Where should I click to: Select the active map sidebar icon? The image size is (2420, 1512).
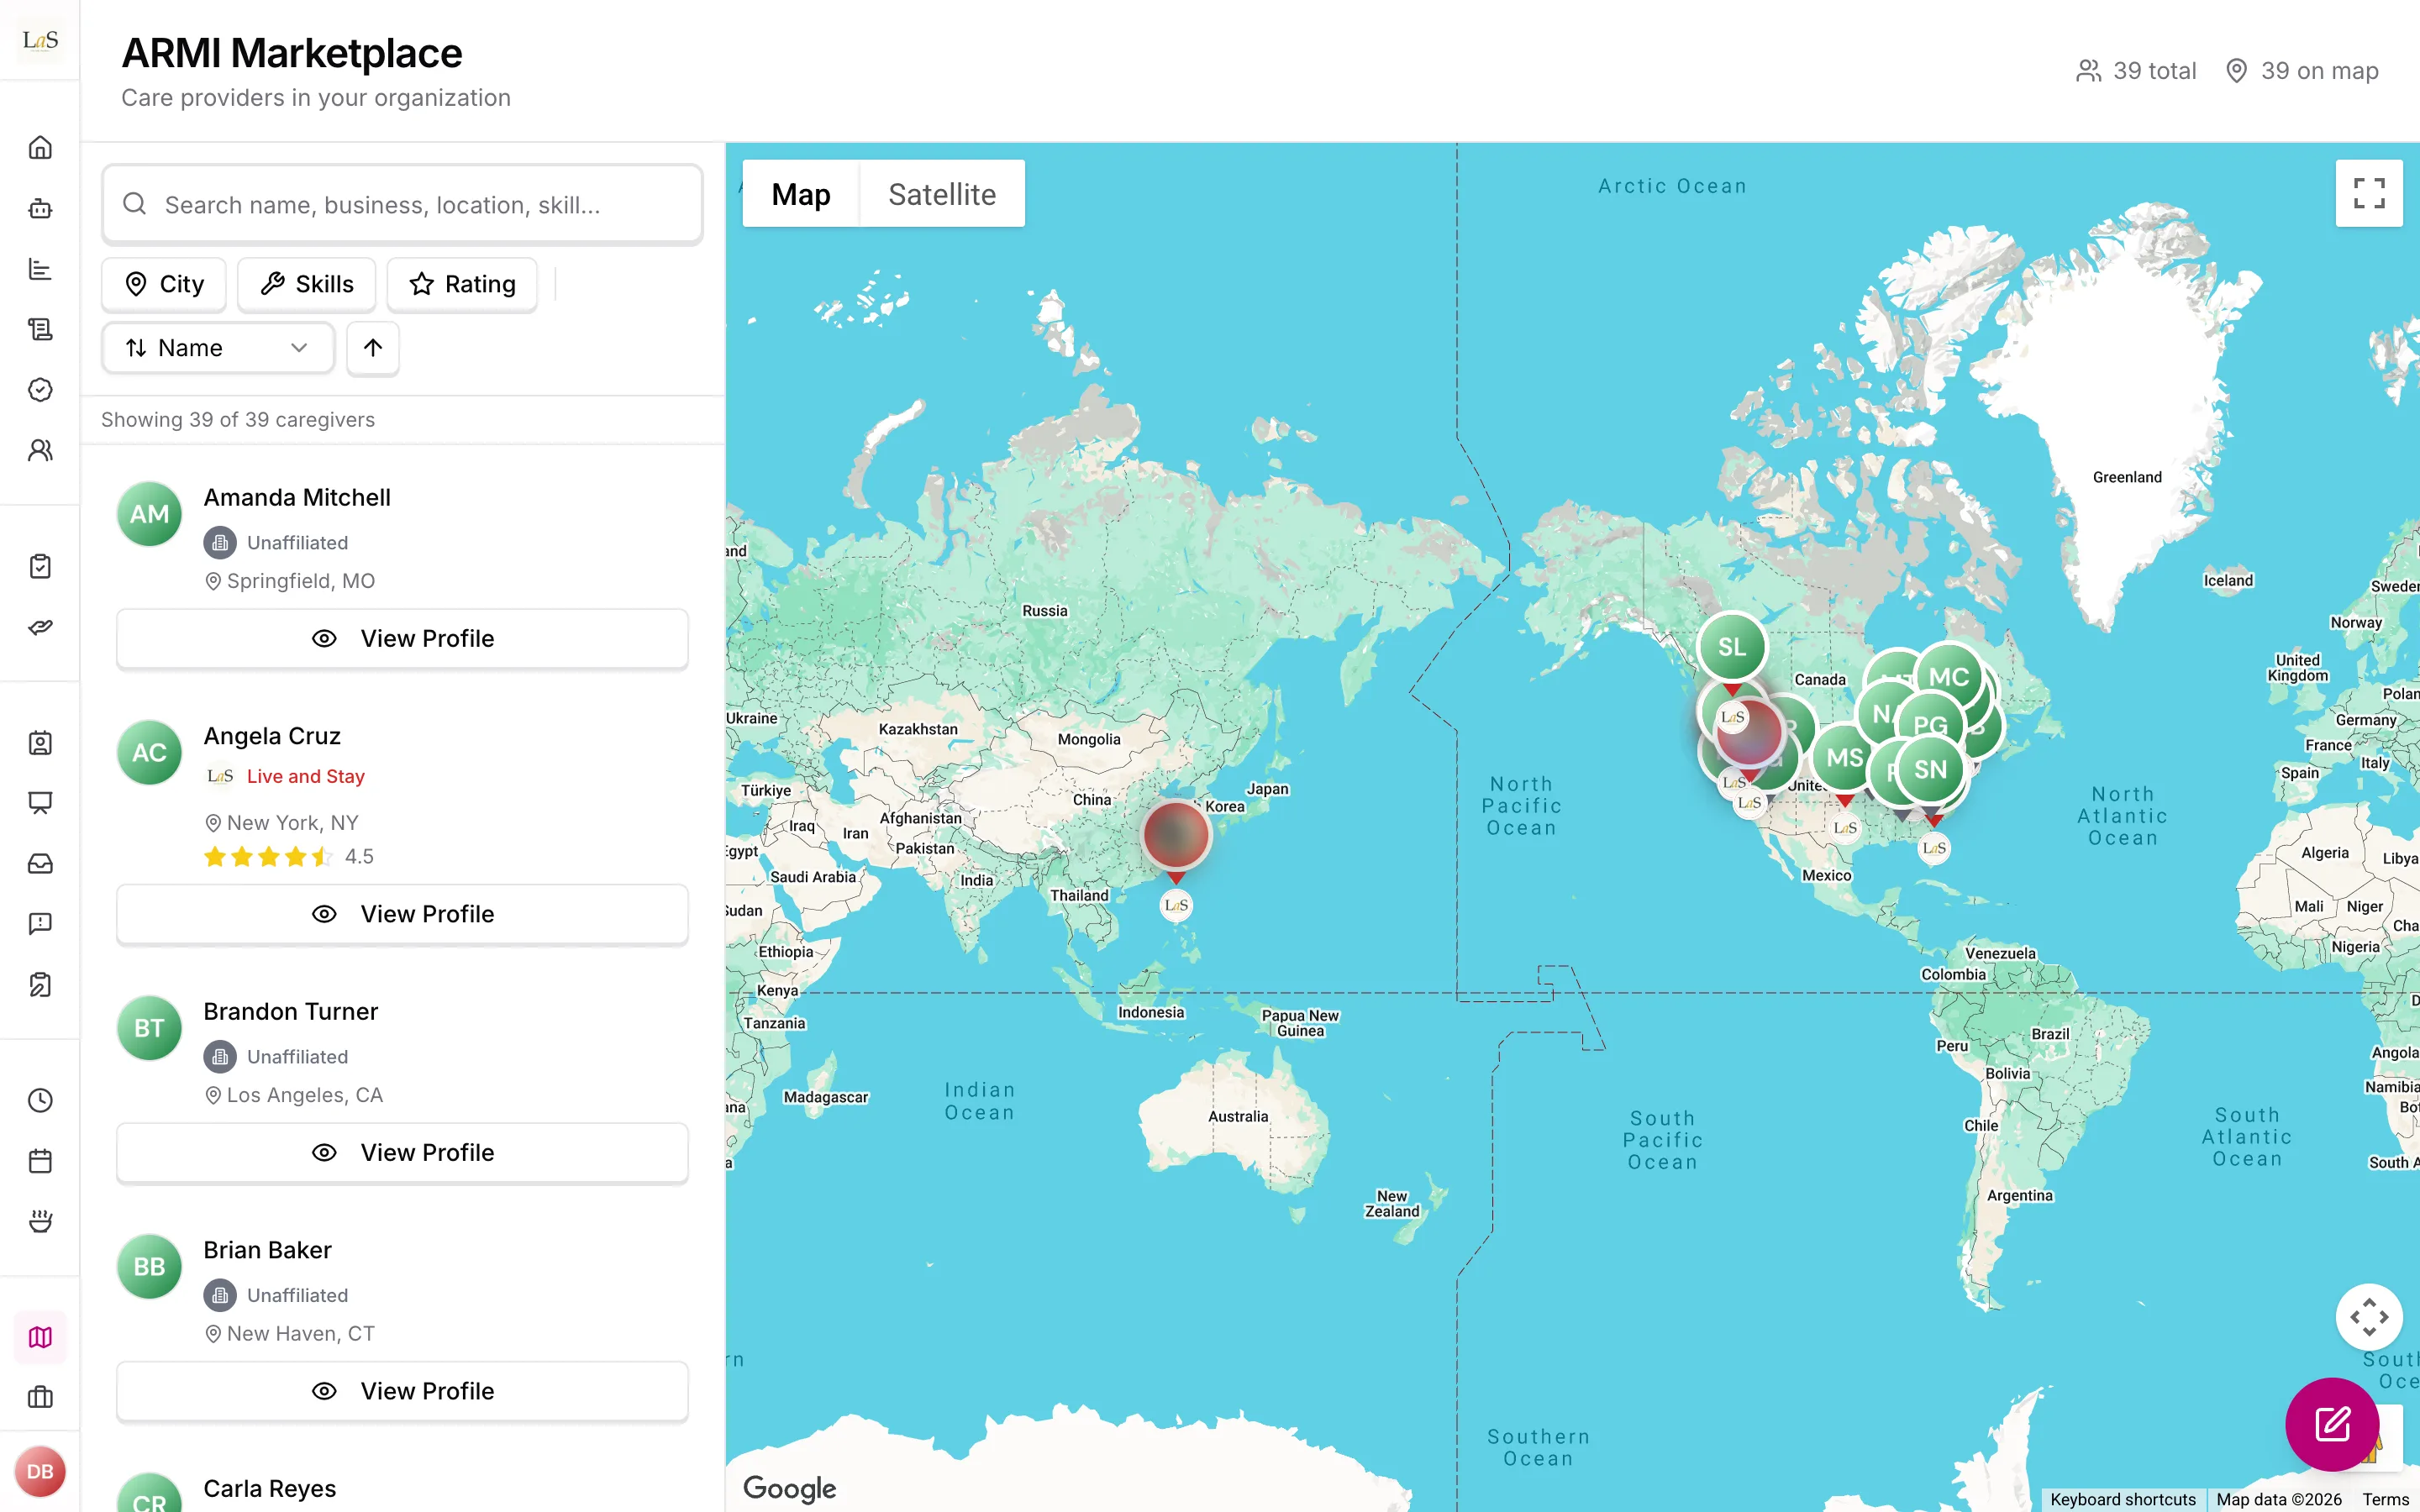(x=40, y=1337)
